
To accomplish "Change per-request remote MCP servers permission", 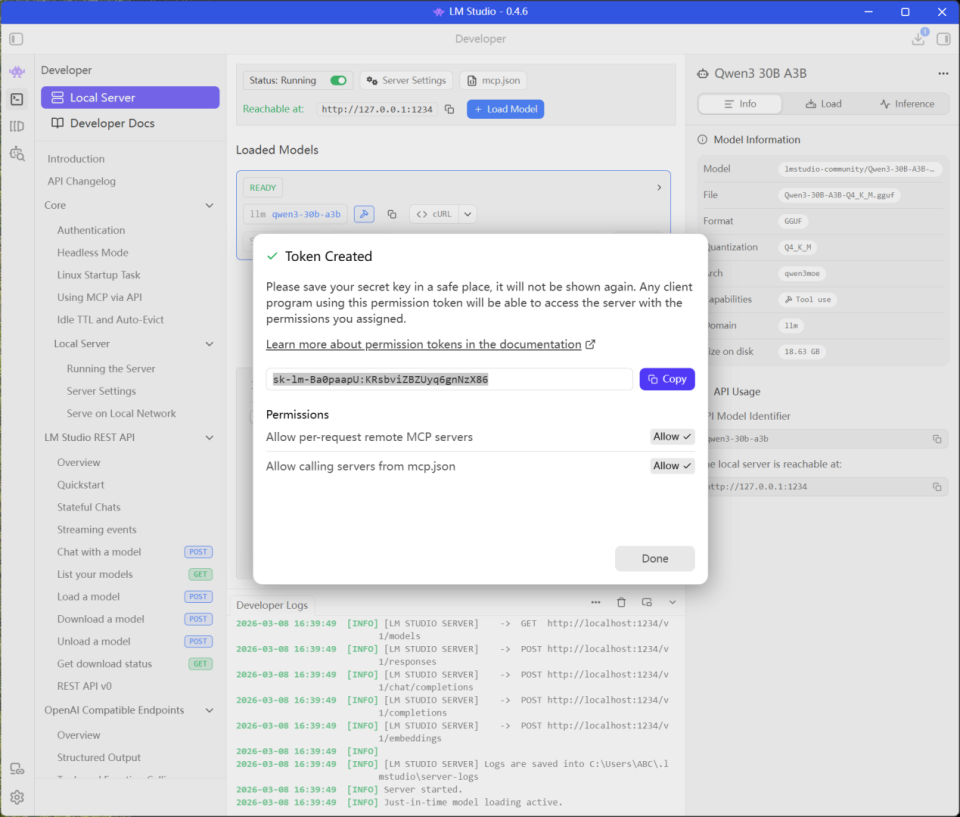I will click(x=672, y=437).
